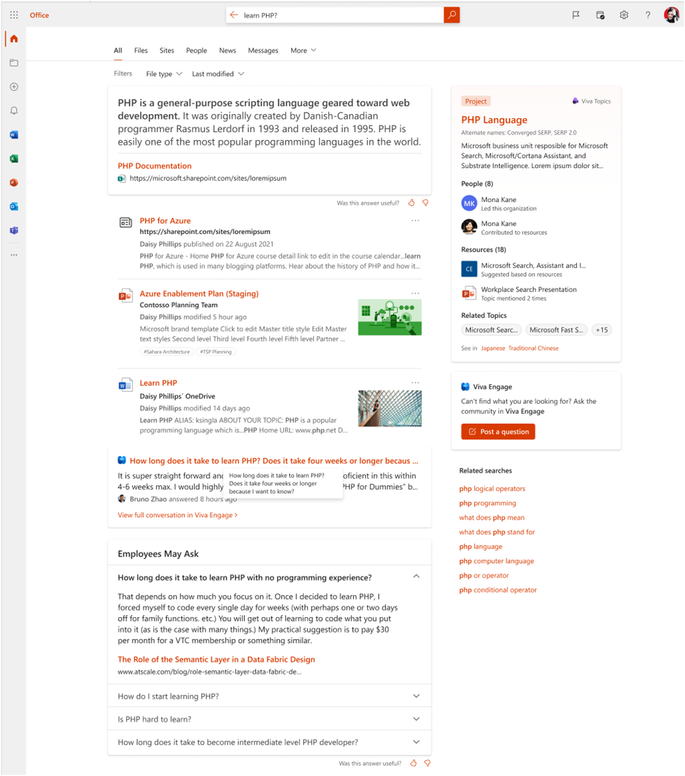Viewport: 685px width, 776px height.
Task: Open the More tab dropdown
Action: 303,50
